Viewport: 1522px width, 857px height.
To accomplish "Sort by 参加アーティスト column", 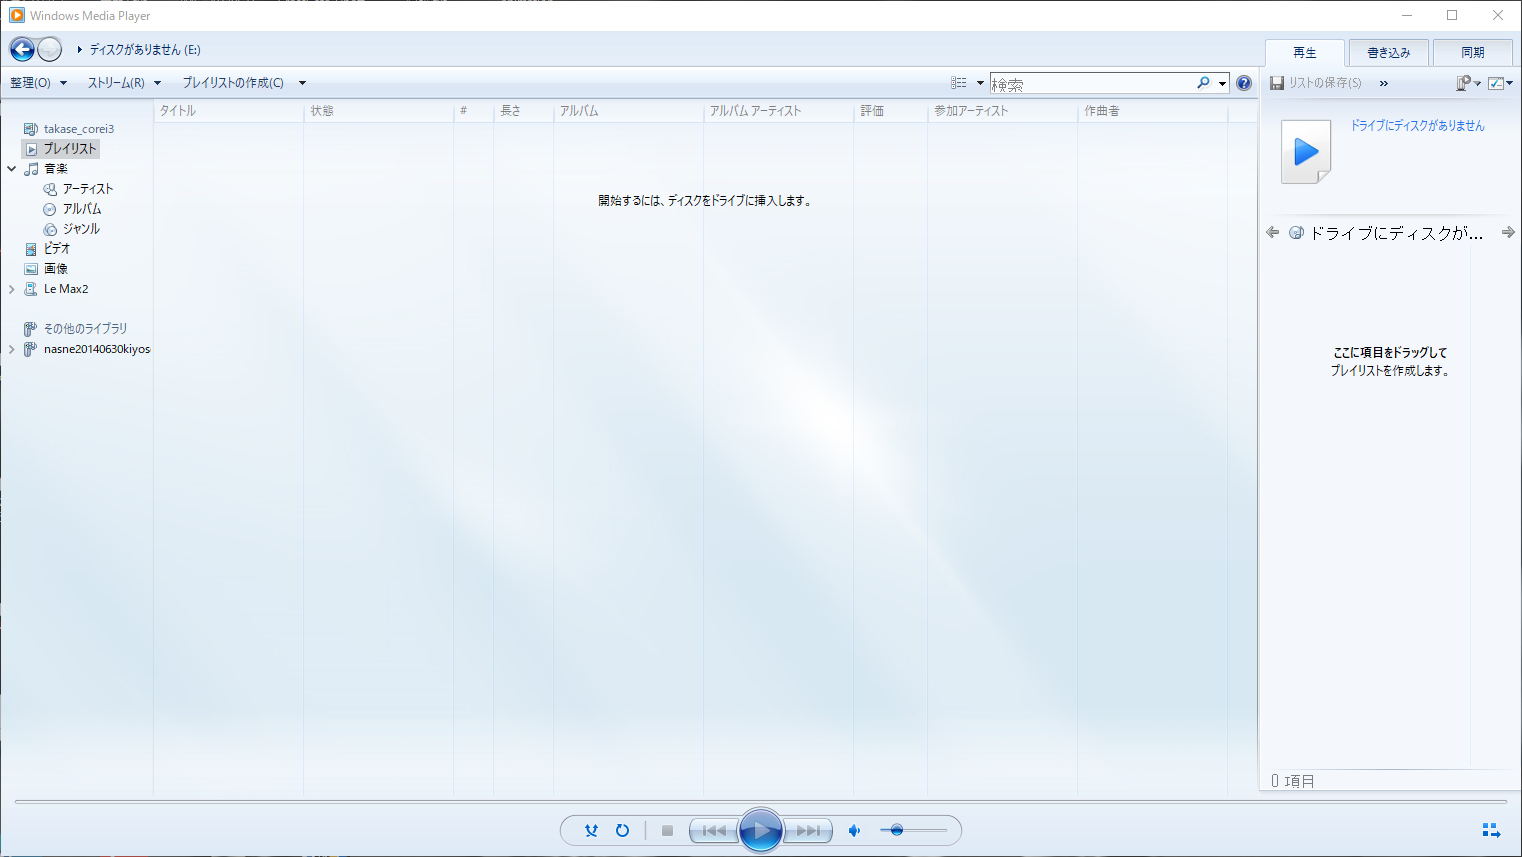I will coord(1003,111).
